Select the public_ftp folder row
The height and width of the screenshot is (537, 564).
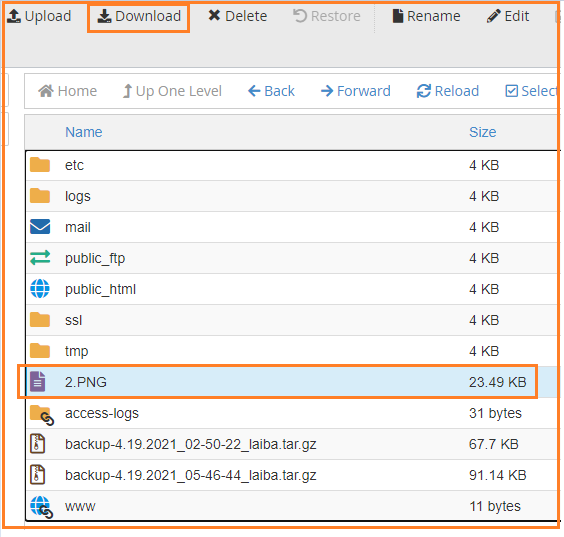tap(292, 258)
